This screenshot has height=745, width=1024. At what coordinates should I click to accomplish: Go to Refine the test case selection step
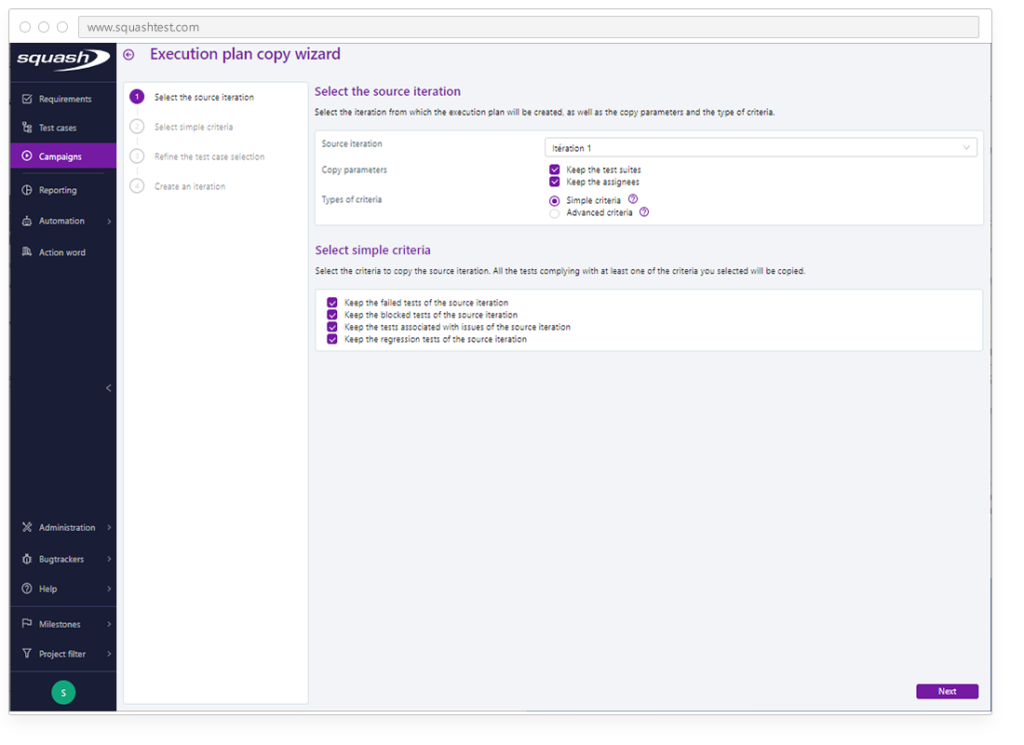[209, 157]
